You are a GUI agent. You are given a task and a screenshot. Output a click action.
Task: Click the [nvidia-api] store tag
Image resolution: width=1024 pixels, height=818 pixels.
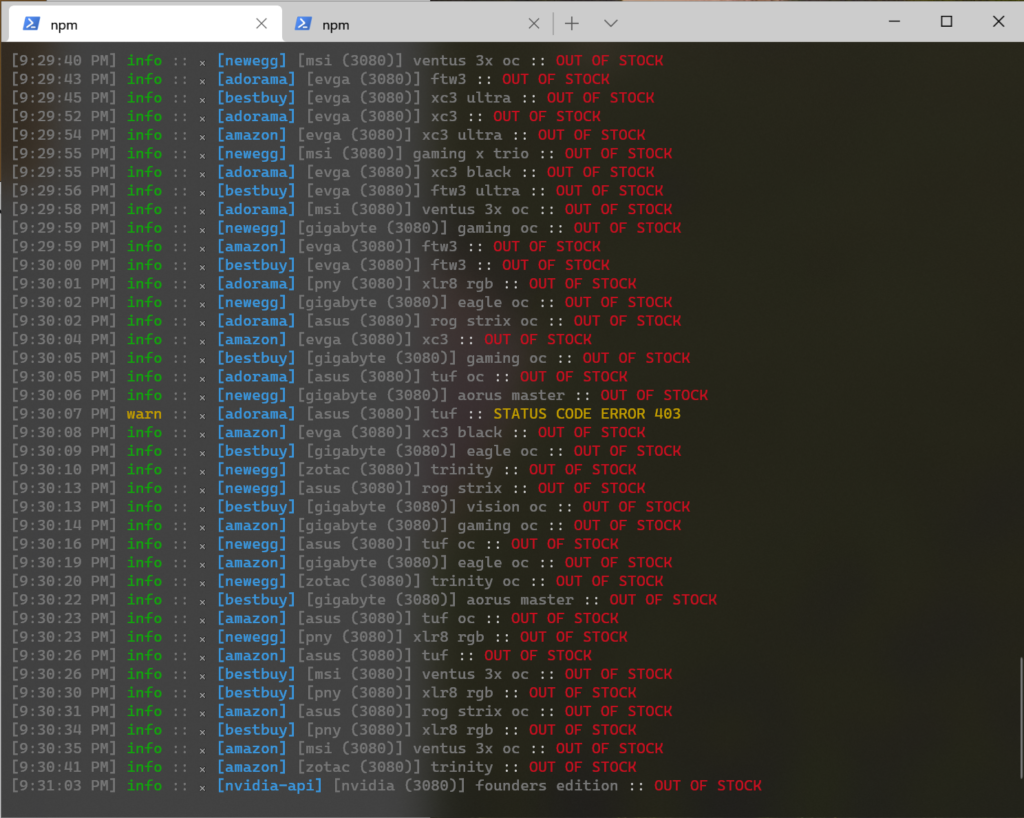click(270, 786)
